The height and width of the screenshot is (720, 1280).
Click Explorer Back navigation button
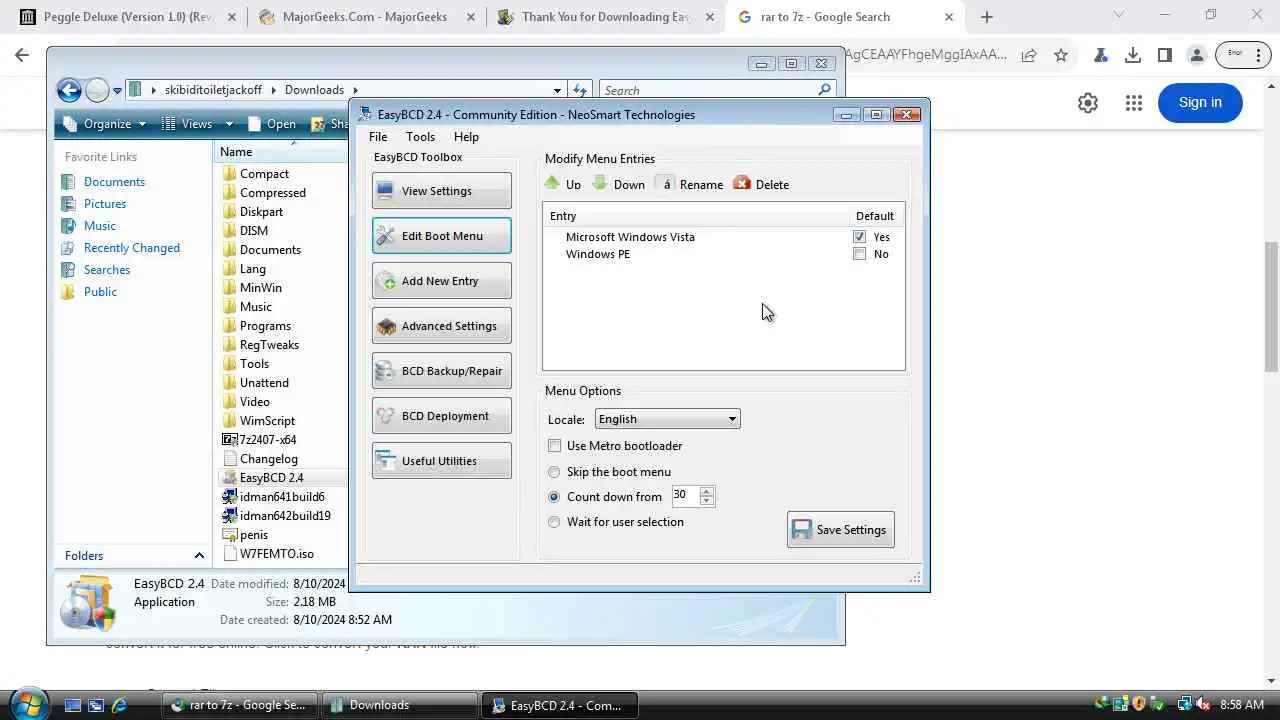click(x=69, y=91)
